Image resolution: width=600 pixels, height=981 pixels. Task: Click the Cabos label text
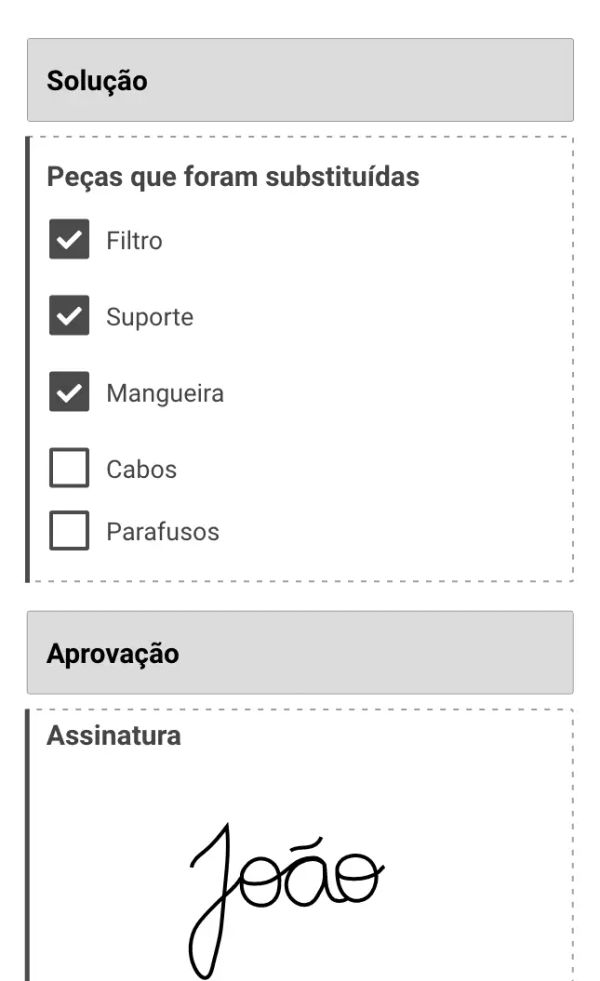pos(141,469)
